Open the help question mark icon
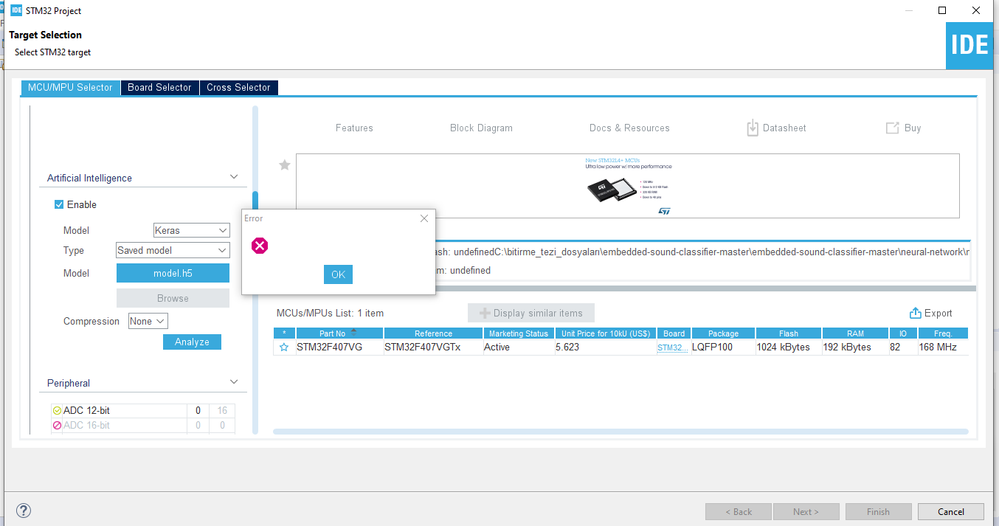The width and height of the screenshot is (999, 526). pyautogui.click(x=24, y=510)
